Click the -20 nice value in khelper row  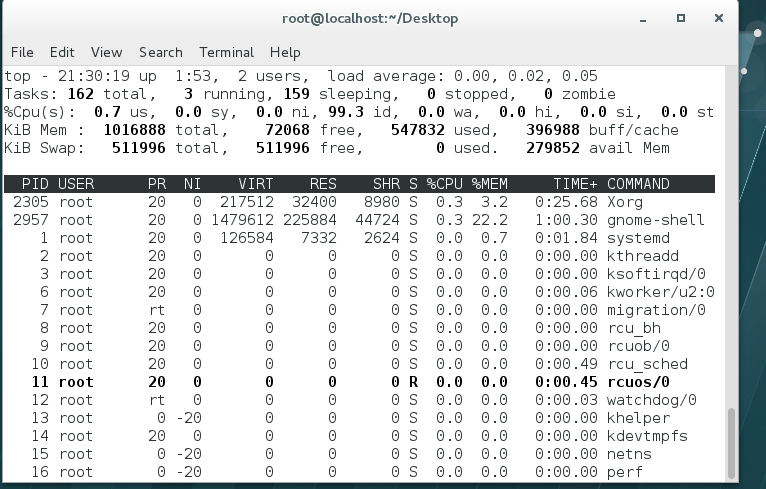tap(188, 418)
